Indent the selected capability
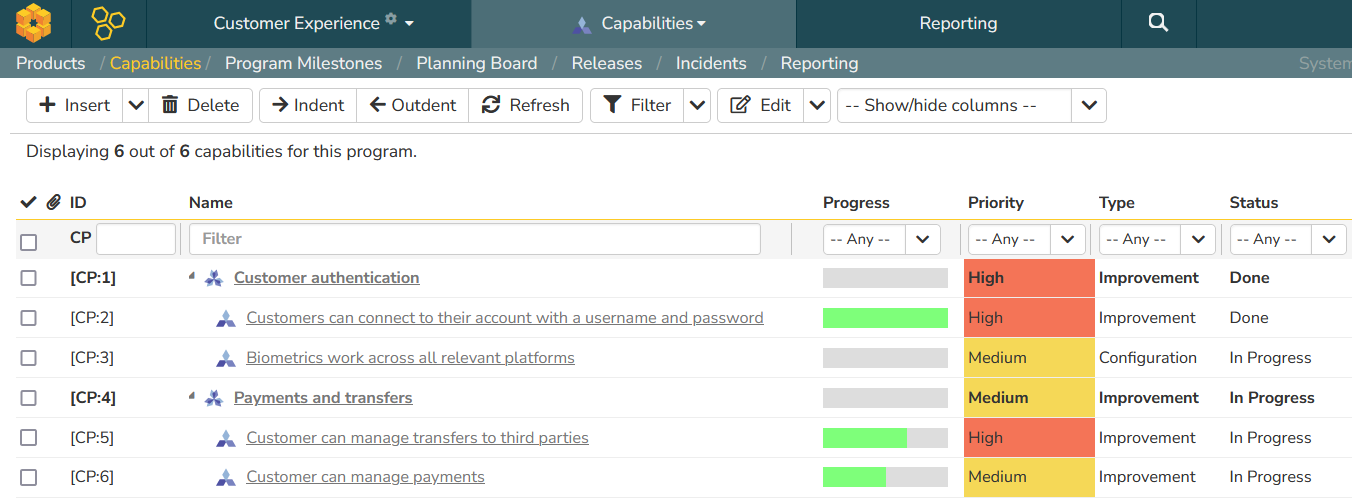The height and width of the screenshot is (503, 1352). coord(308,105)
